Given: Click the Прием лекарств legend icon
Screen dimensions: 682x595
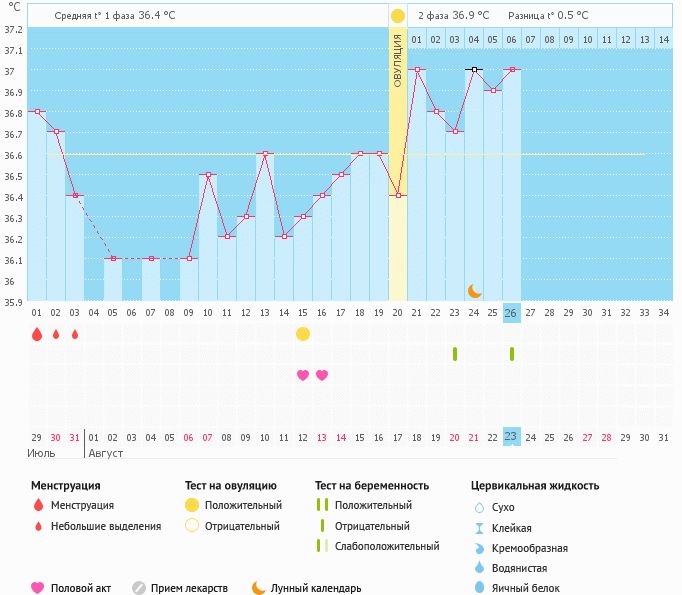Looking at the screenshot, I should (139, 588).
